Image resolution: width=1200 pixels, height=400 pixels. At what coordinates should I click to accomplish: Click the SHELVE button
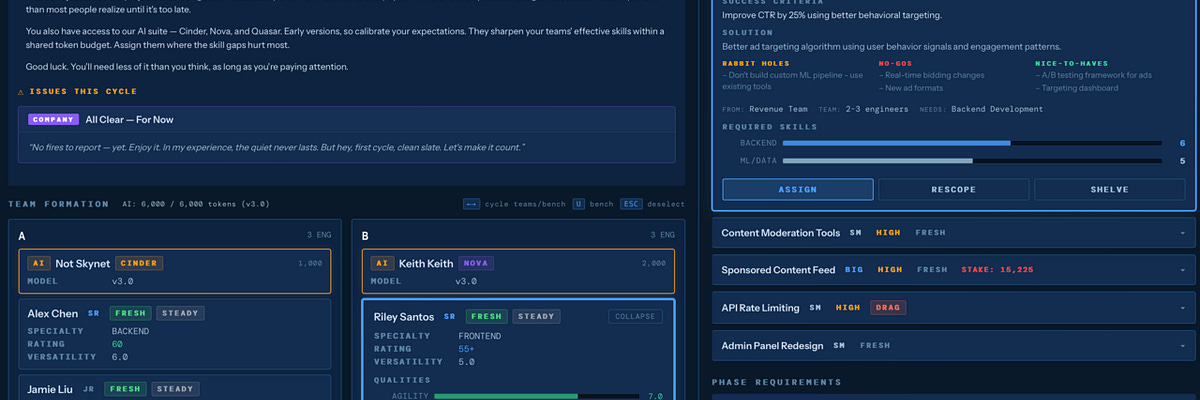pyautogui.click(x=1109, y=190)
